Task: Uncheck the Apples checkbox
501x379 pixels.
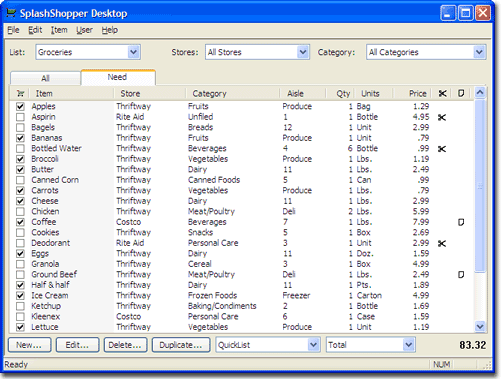Action: 20,106
